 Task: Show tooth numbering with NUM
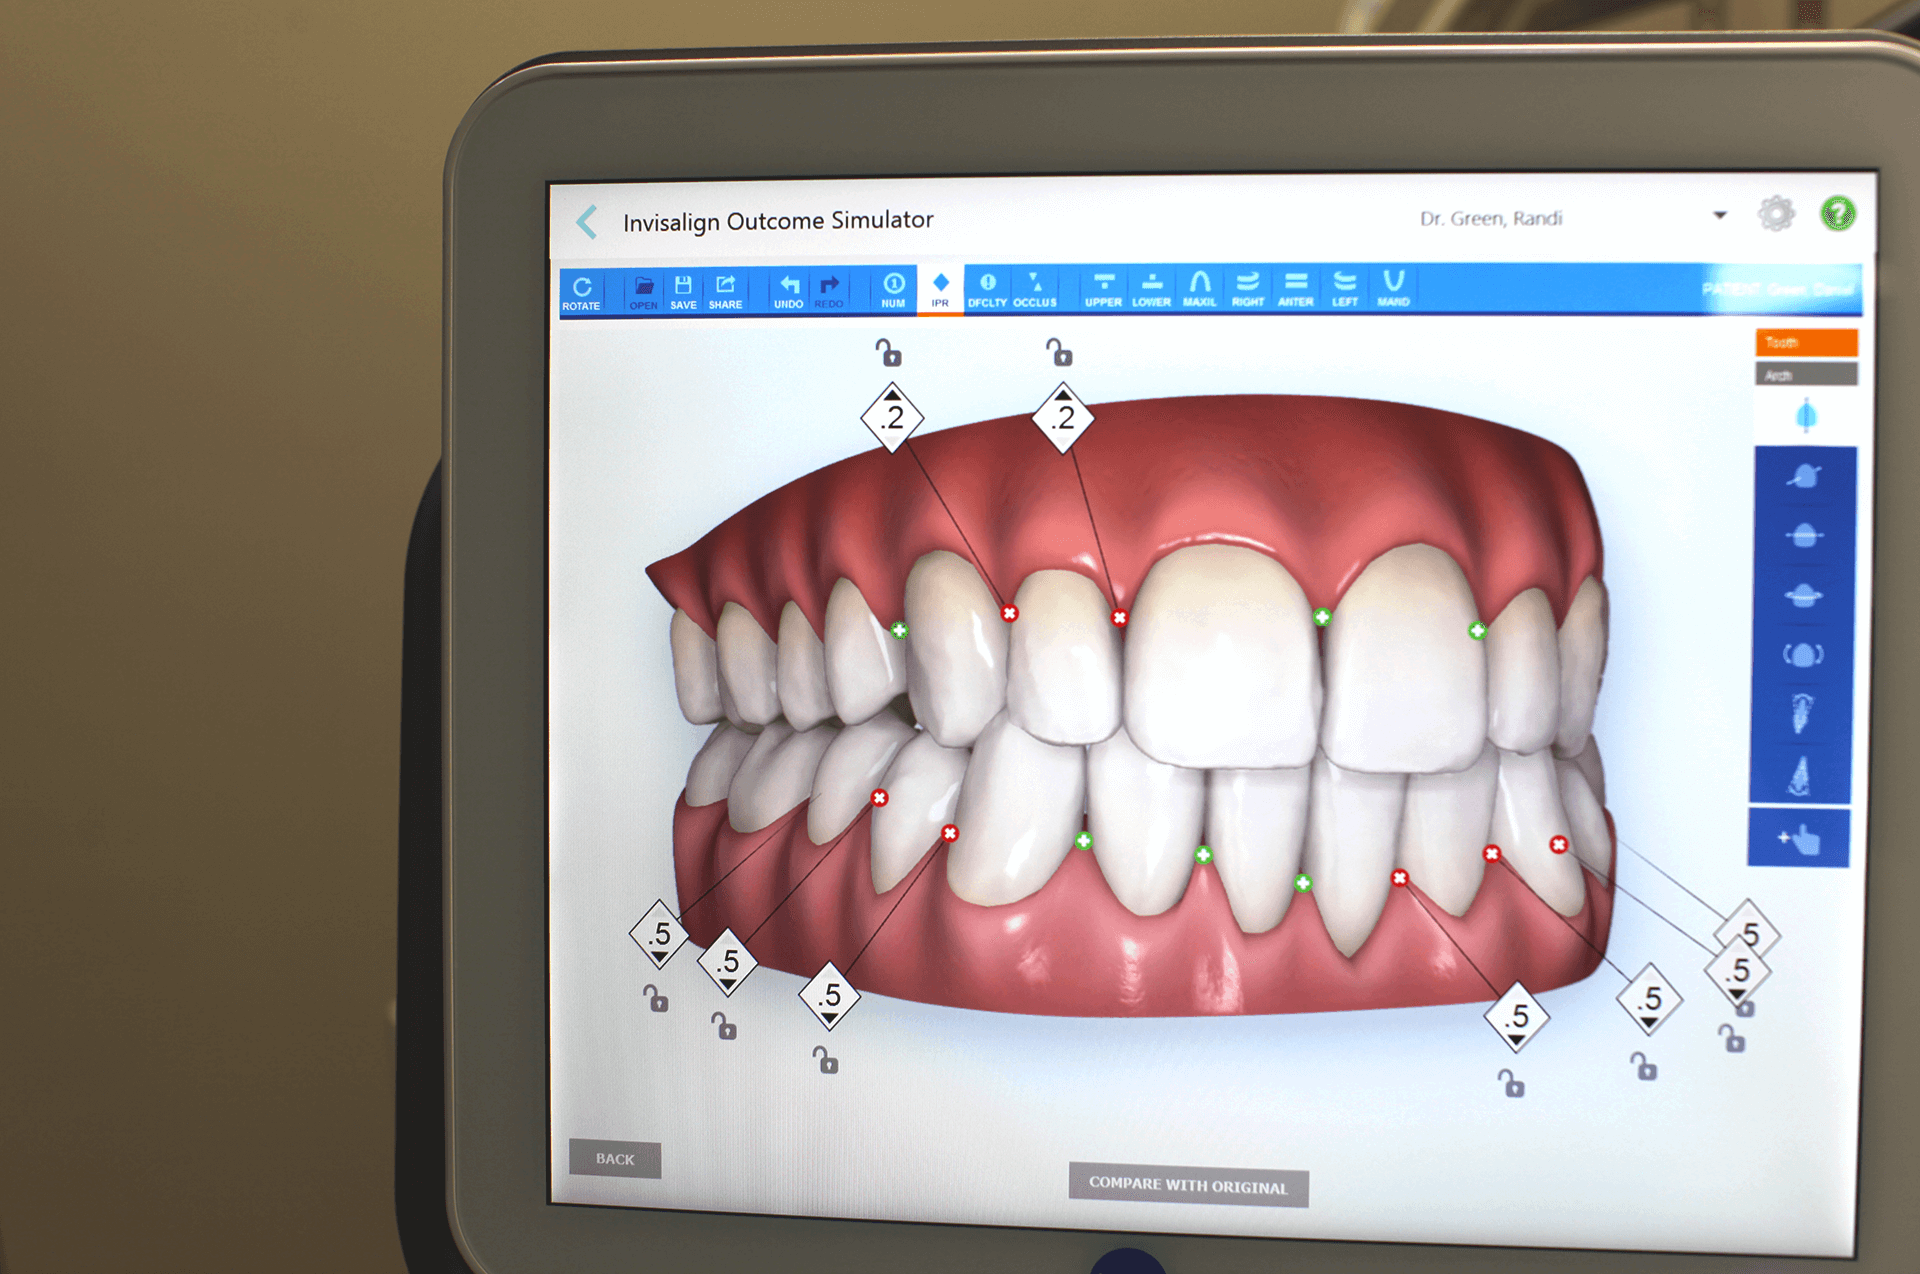point(893,291)
